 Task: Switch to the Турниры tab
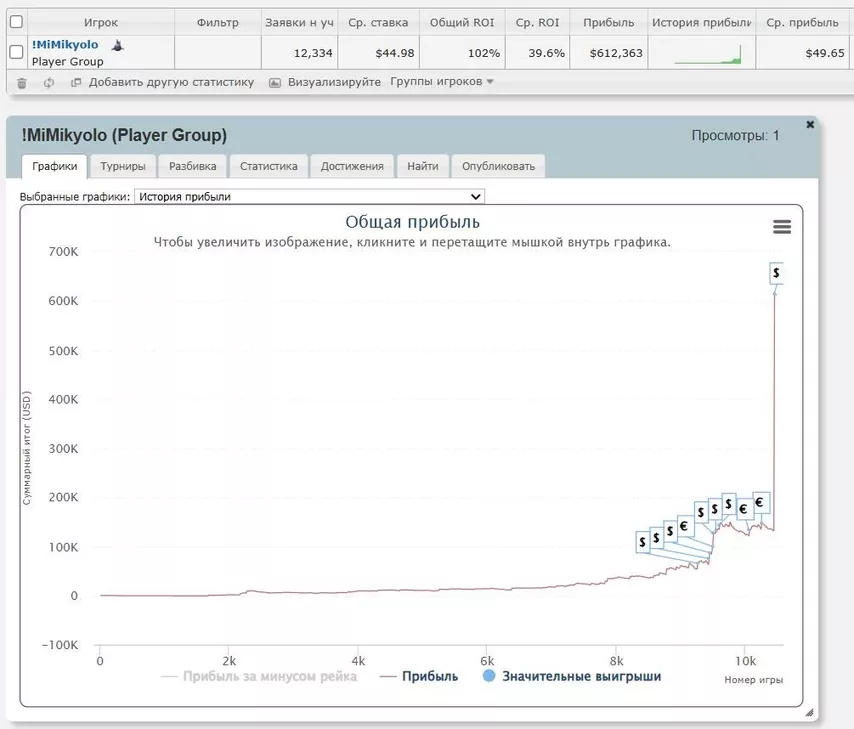point(123,166)
